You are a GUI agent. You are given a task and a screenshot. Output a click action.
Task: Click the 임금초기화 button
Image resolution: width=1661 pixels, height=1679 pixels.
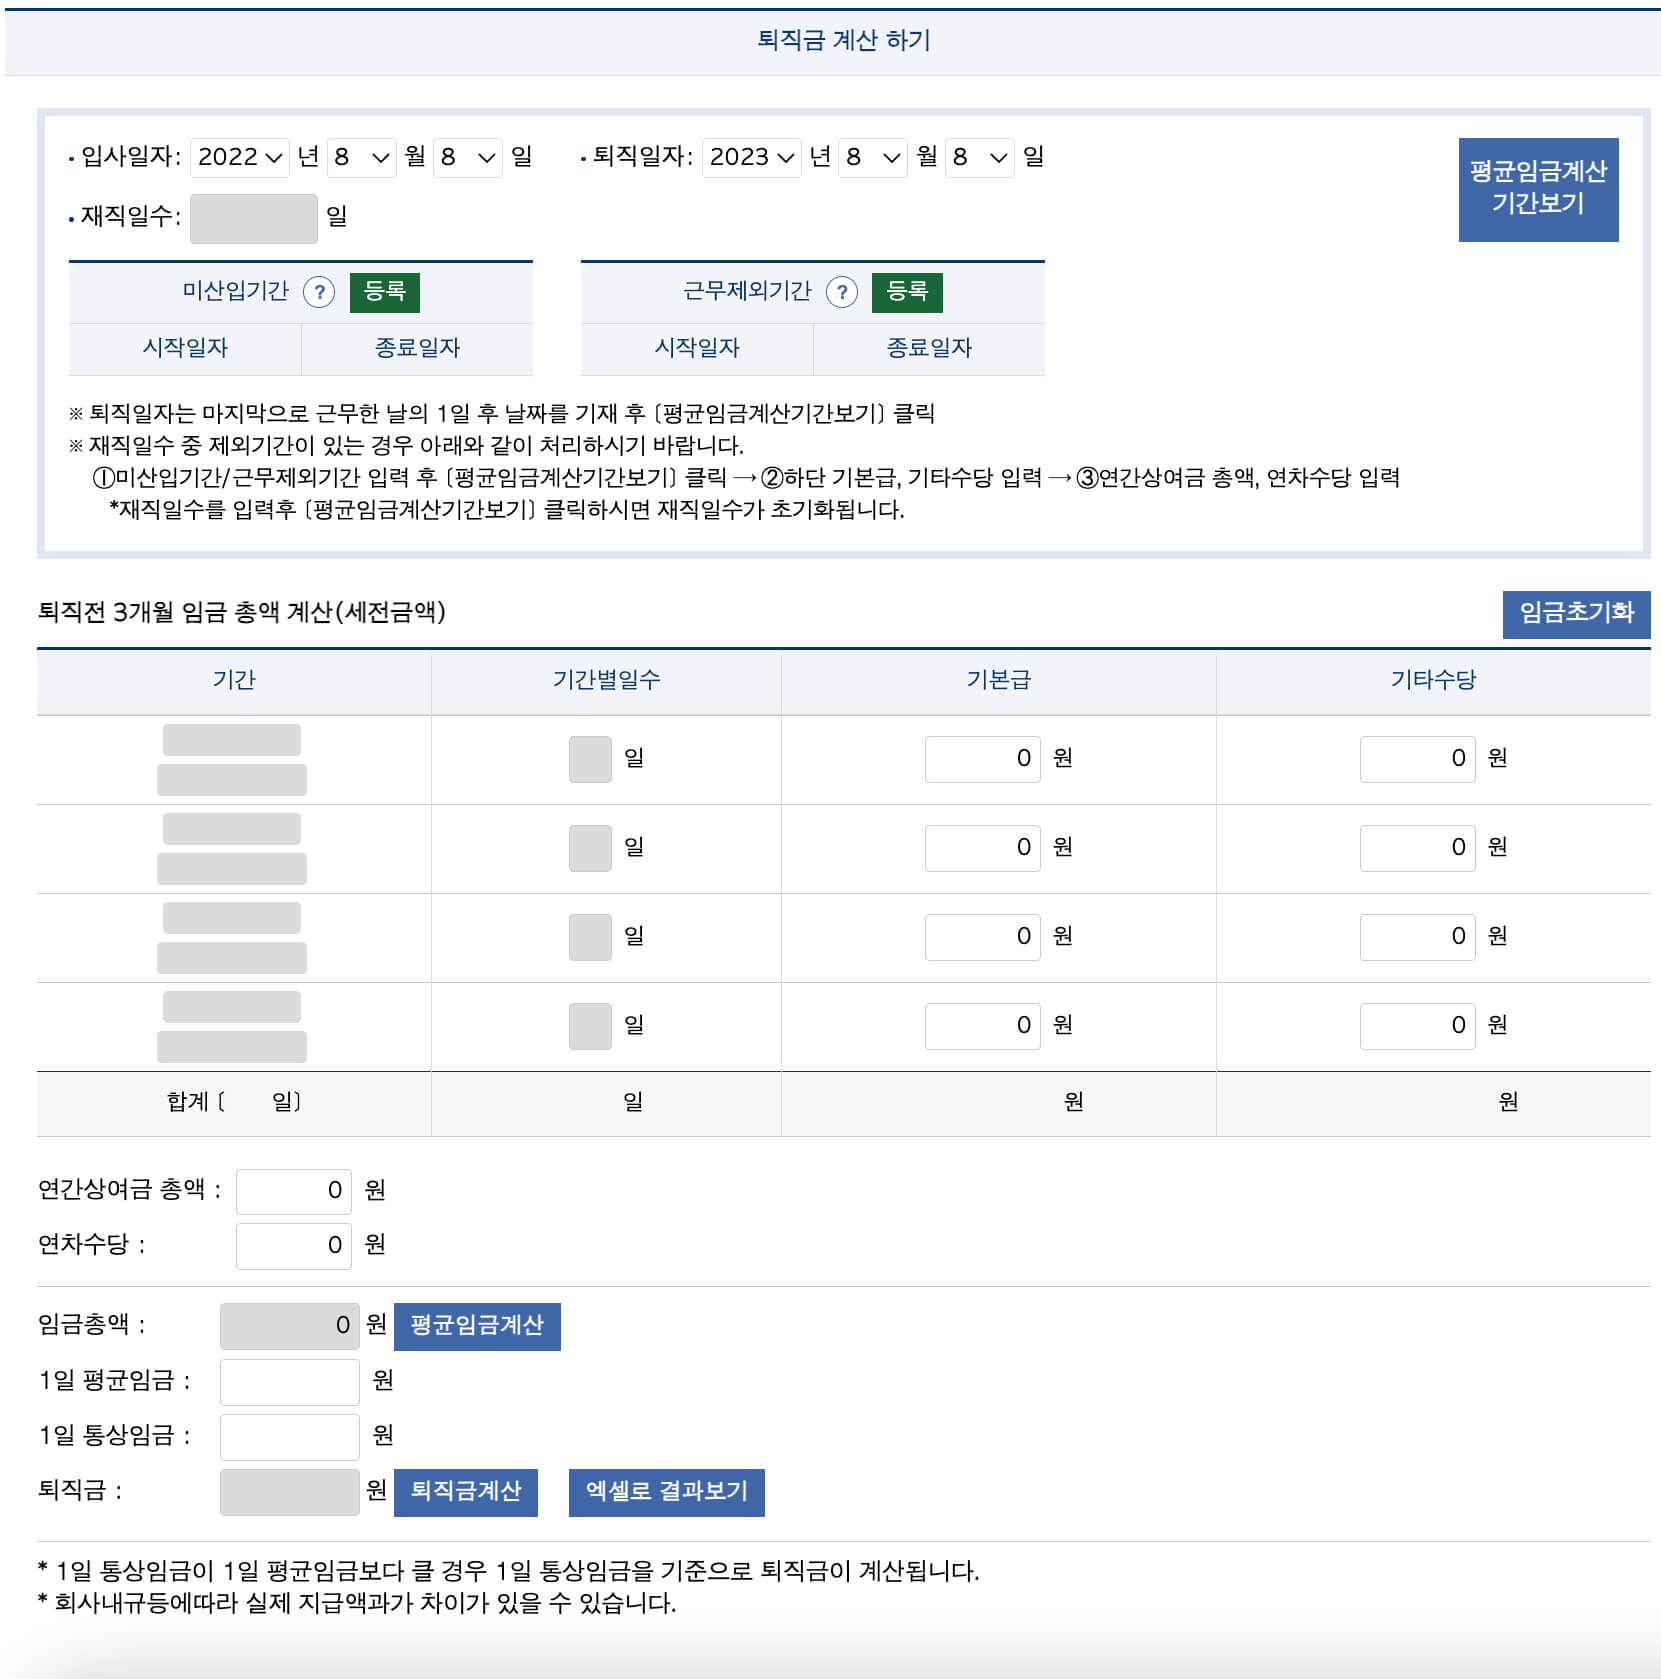point(1578,615)
